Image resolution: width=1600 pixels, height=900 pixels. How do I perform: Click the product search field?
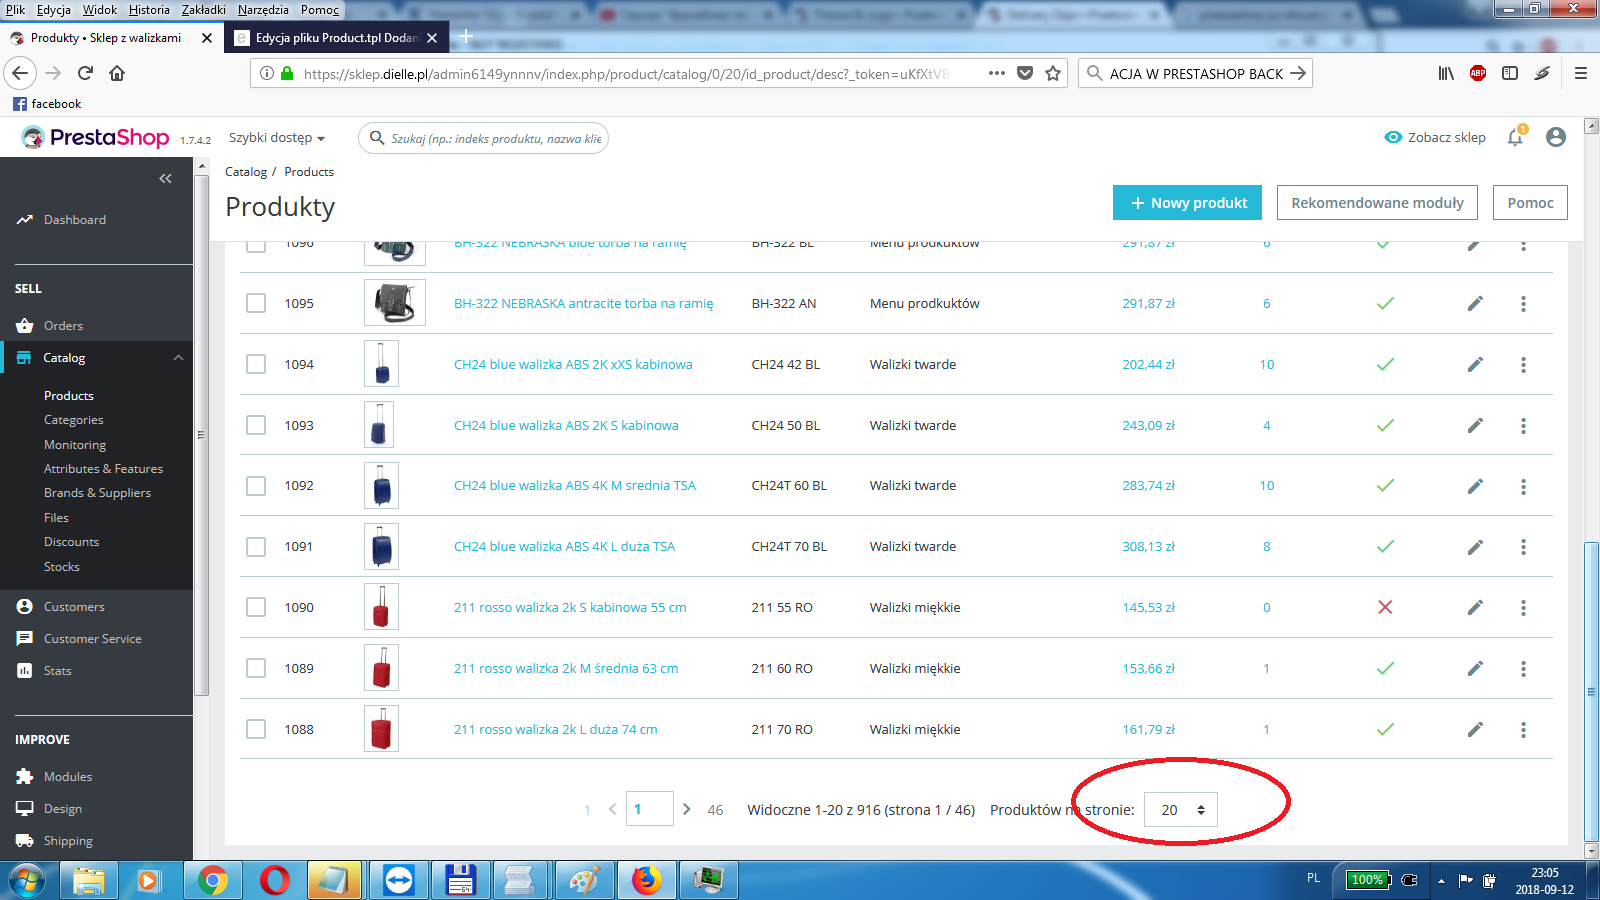click(x=484, y=138)
